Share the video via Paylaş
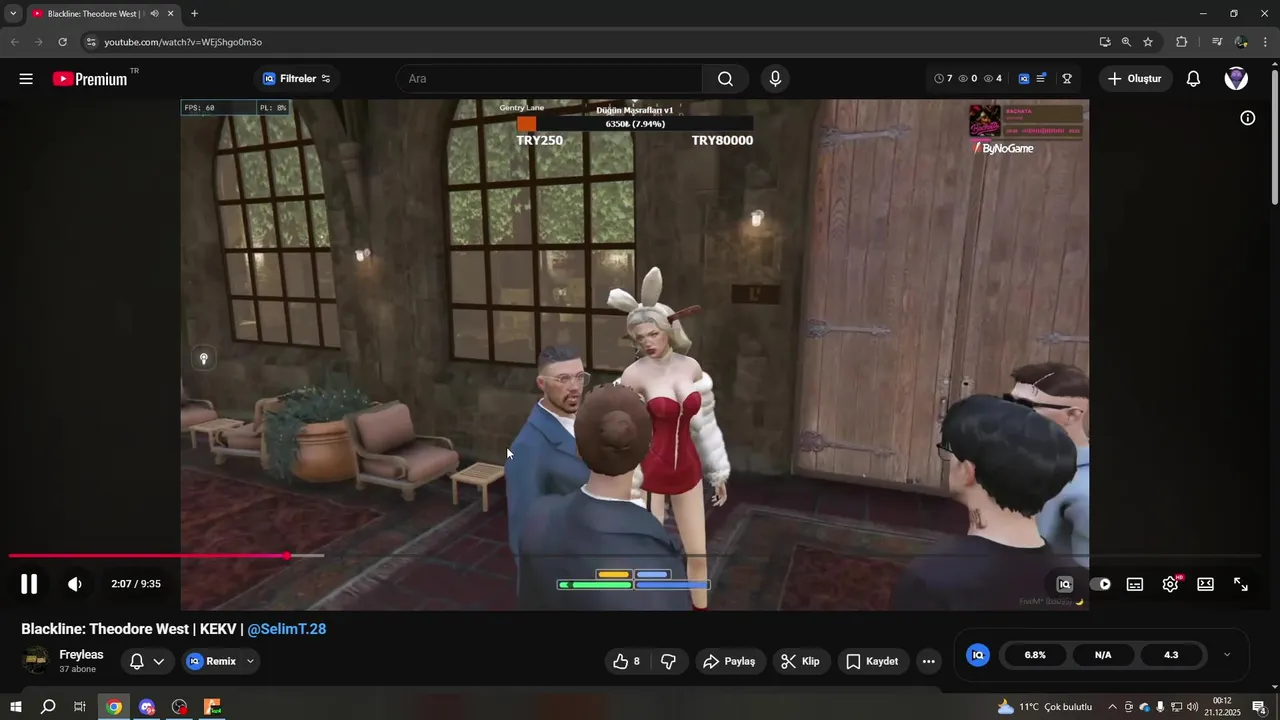 tap(730, 661)
